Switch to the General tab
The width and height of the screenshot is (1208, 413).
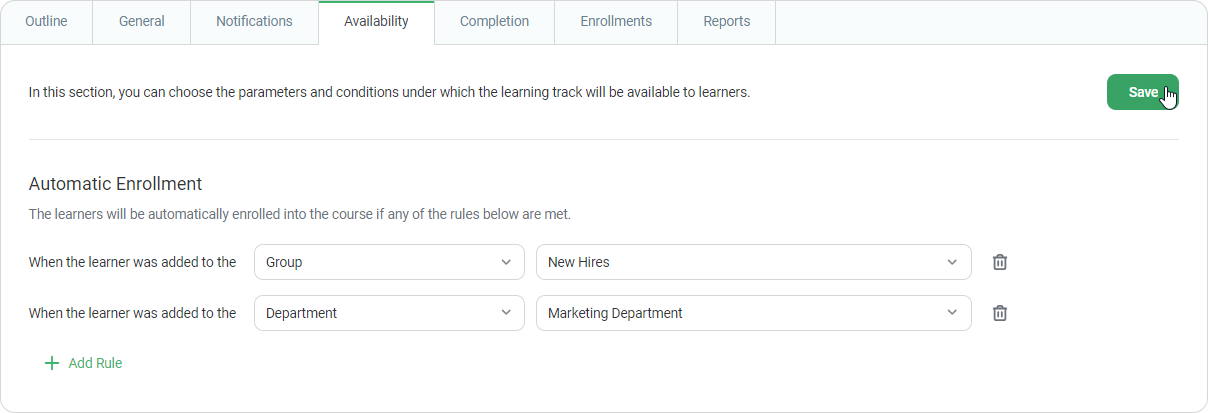click(141, 22)
